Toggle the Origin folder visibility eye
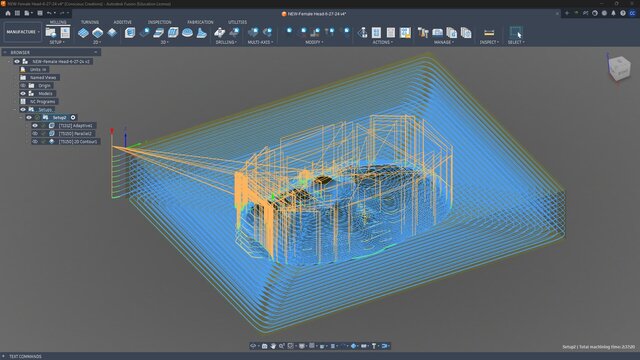Viewport: 640px width, 360px height. coord(23,86)
